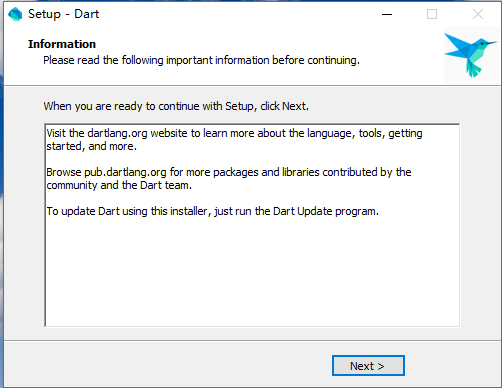Screen dimensions: 502x388
Task: Click the 'started, and more.' line
Action: (92, 146)
